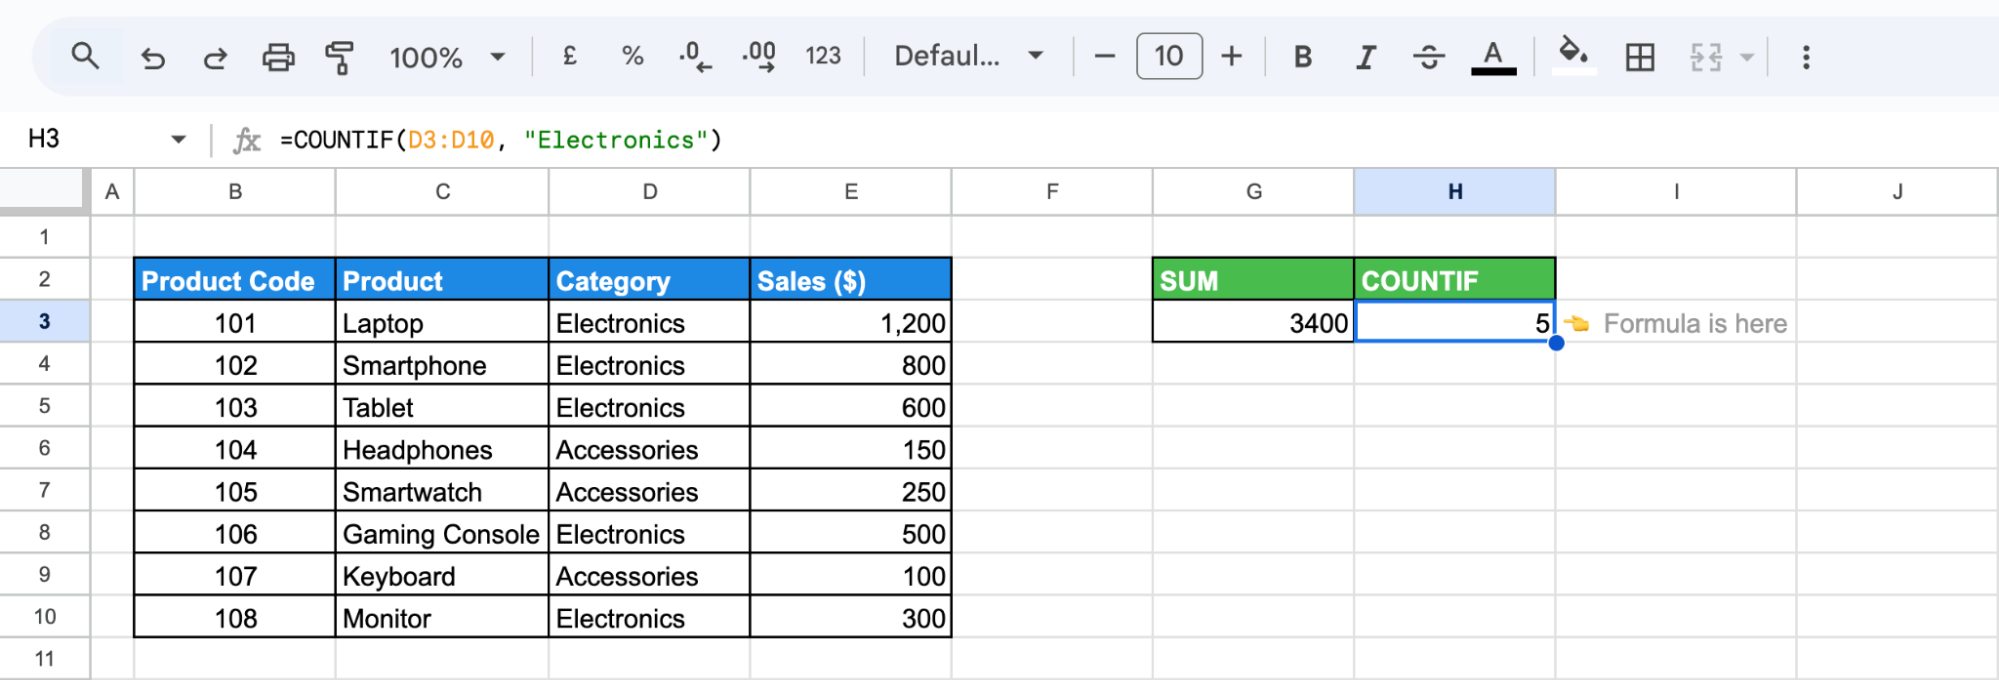
Task: Click the Laptop cell
Action: click(x=442, y=323)
